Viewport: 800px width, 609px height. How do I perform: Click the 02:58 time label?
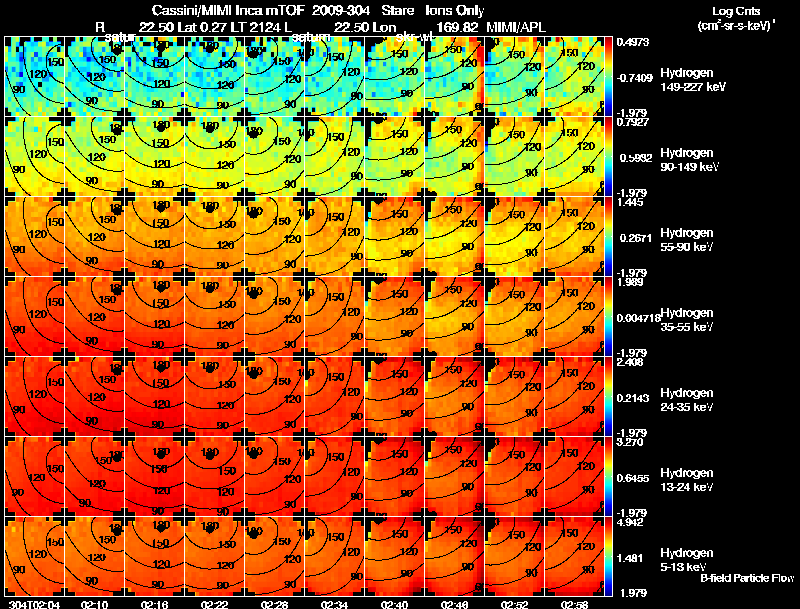pos(574,604)
